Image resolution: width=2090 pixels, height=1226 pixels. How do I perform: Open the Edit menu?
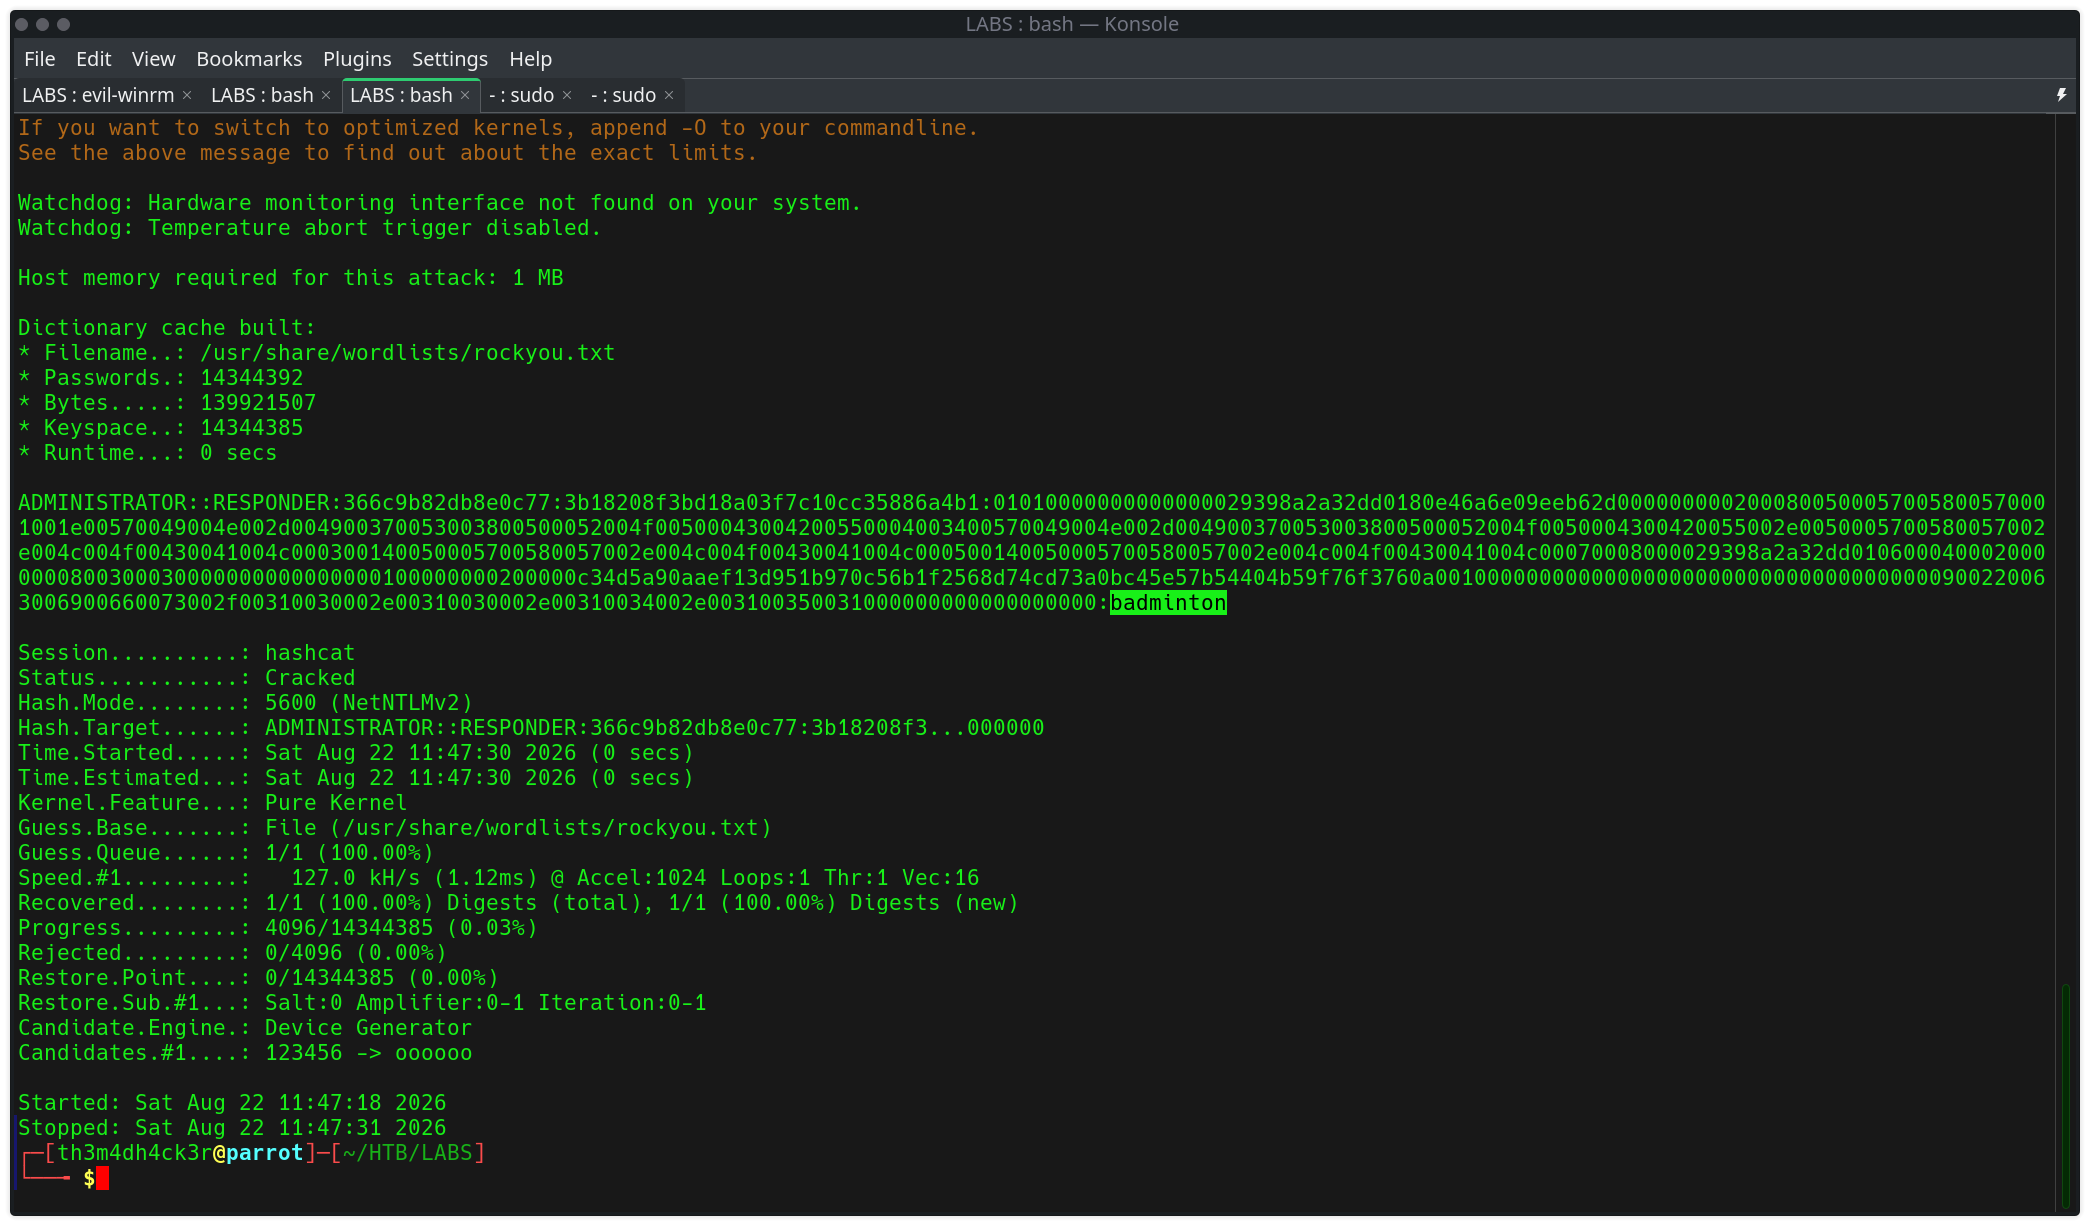pyautogui.click(x=93, y=59)
